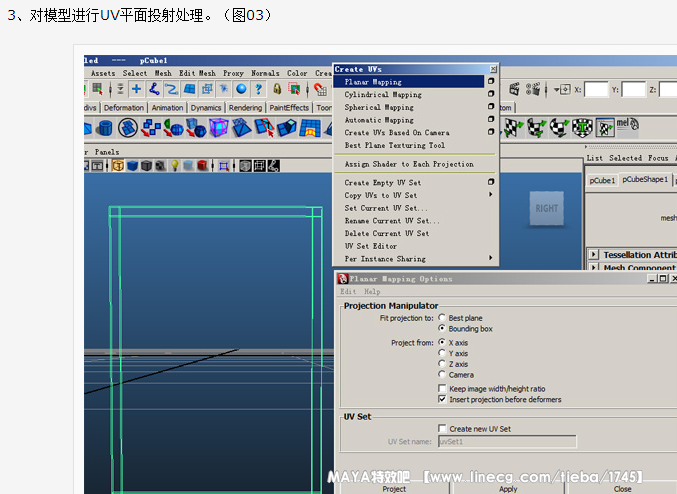Click the padlock lock icon in toolbar
The width and height of the screenshot is (677, 494).
point(277,89)
